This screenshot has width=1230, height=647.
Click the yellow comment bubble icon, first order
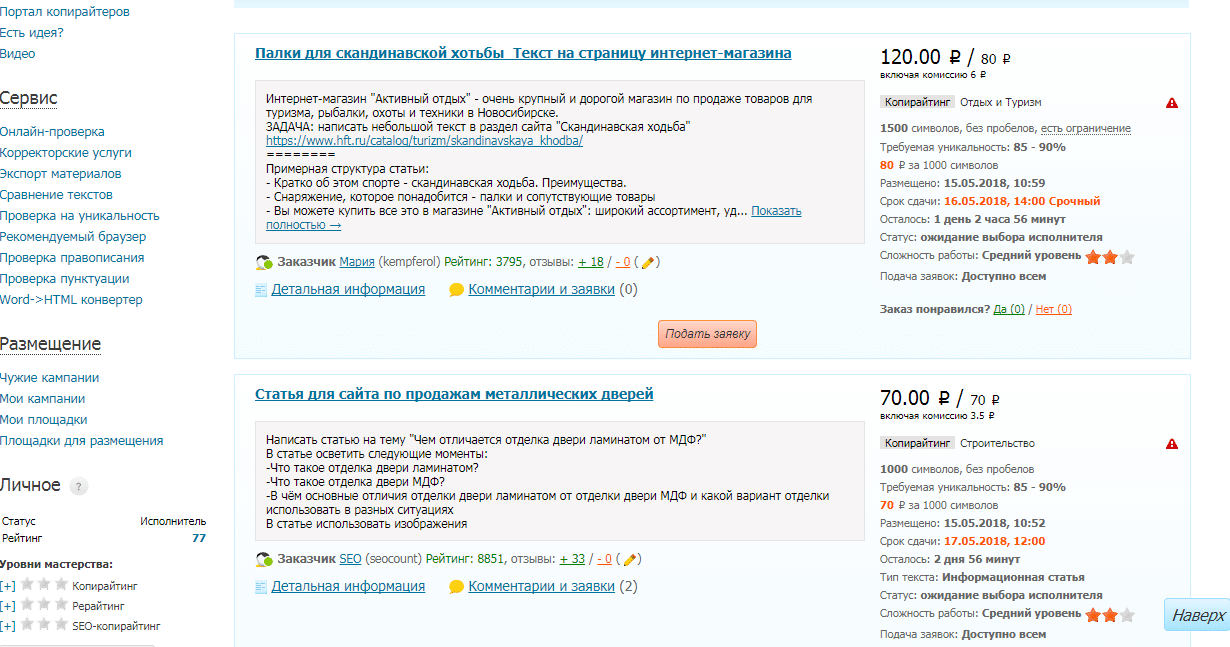pos(456,290)
